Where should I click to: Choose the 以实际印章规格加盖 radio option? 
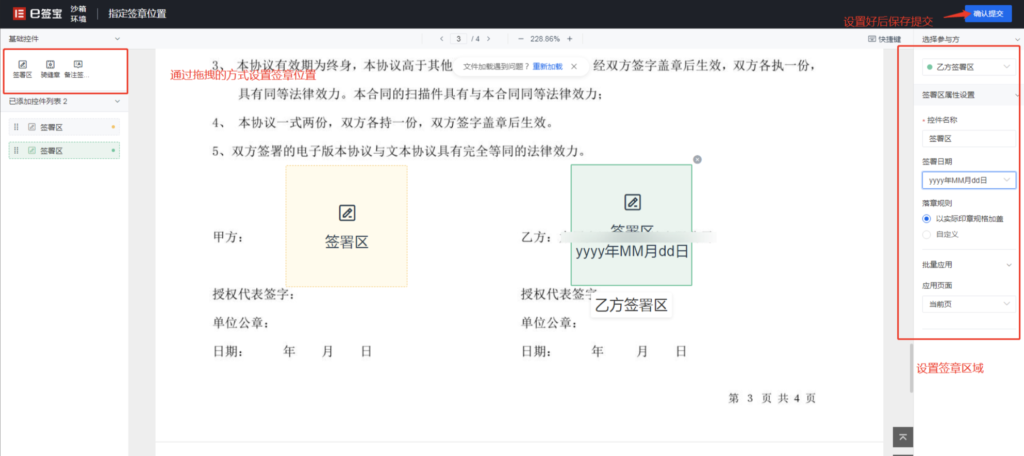[x=927, y=218]
